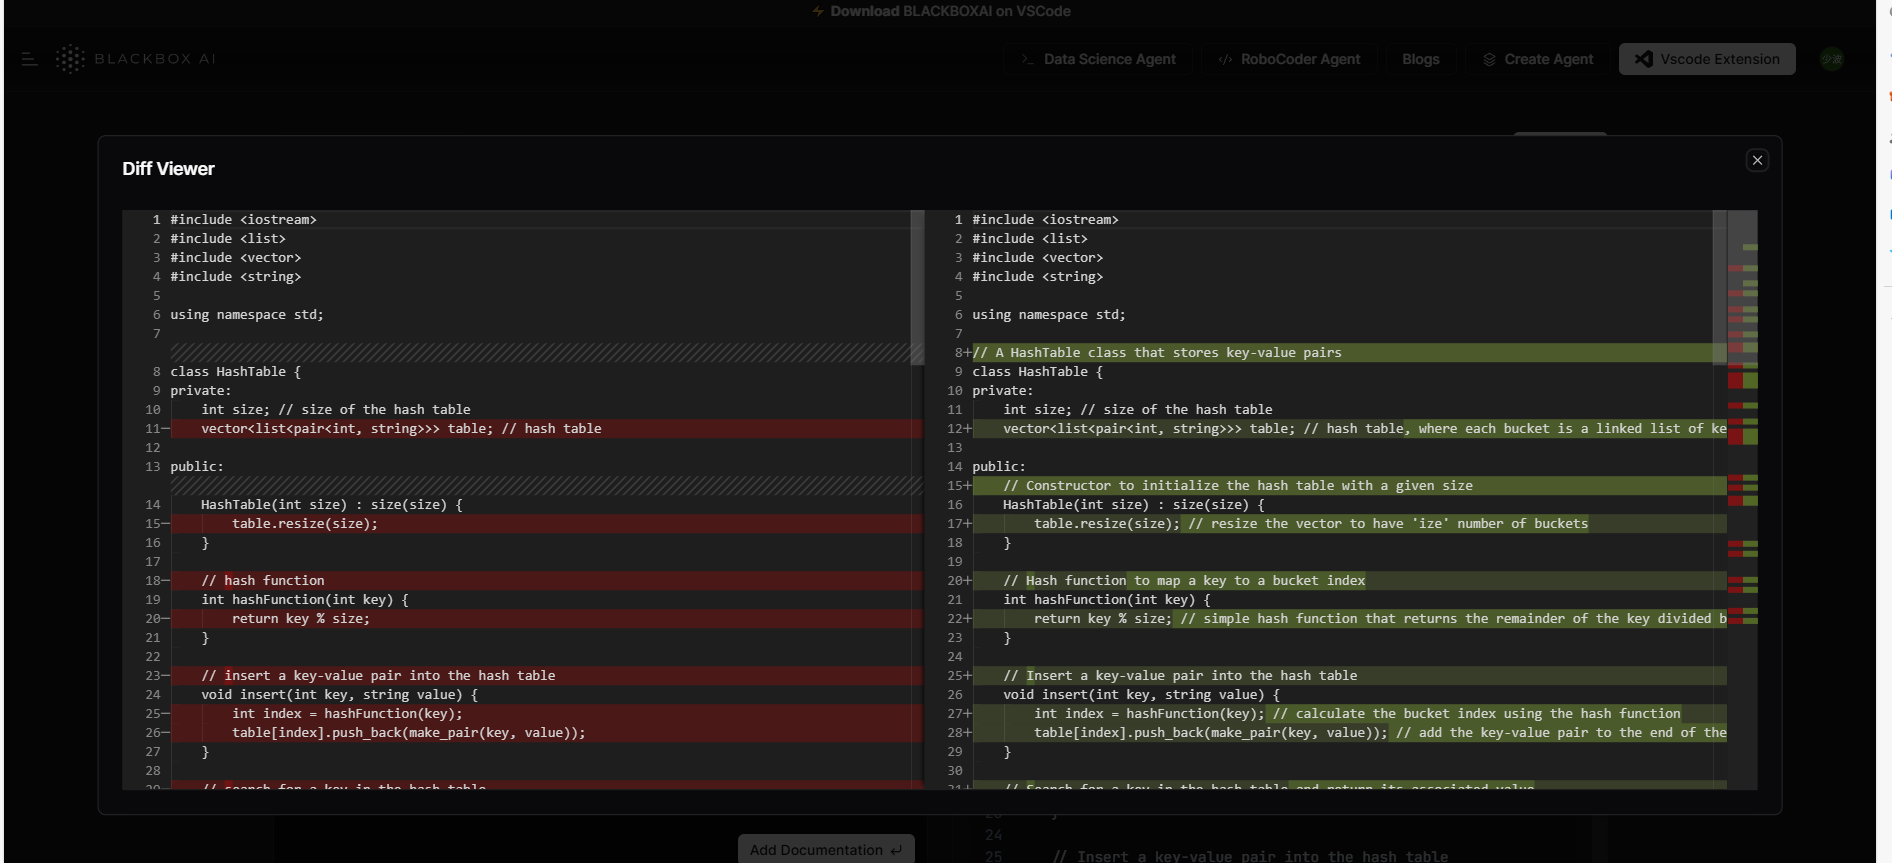Click the right pane vertical scrollbar thumb
1892x863 pixels.
(x=1719, y=285)
